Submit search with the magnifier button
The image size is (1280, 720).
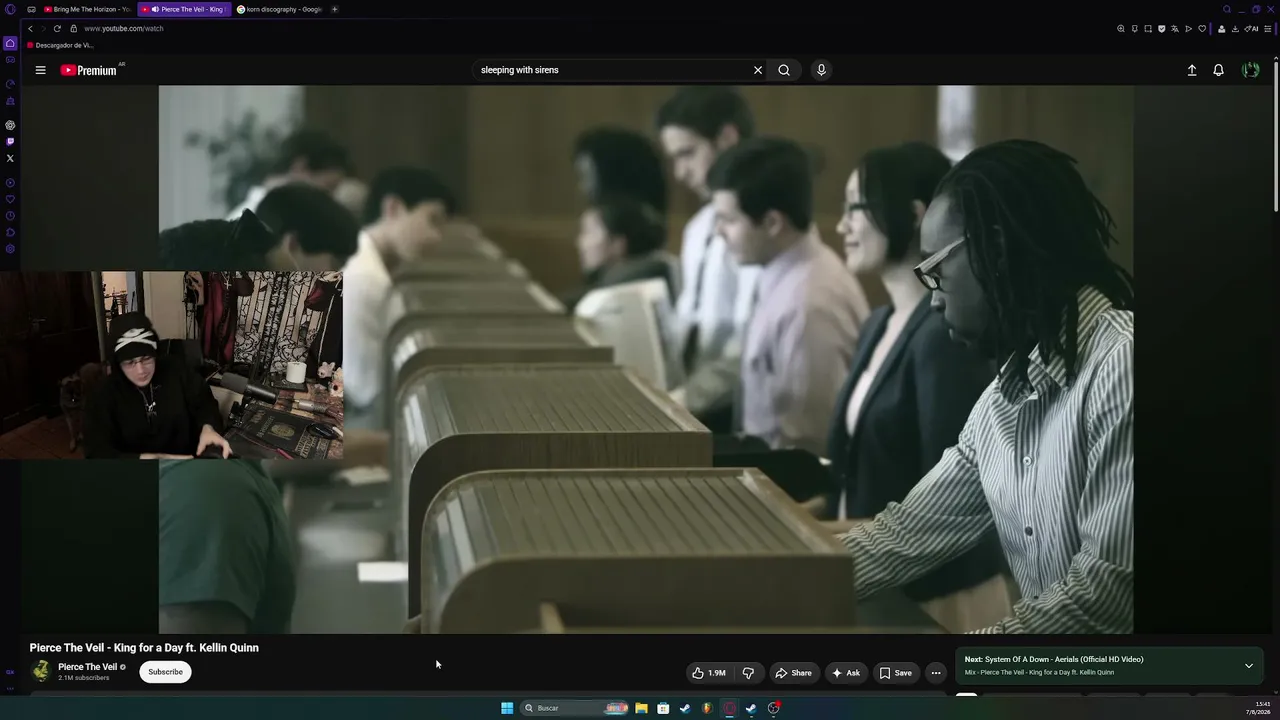tap(784, 70)
